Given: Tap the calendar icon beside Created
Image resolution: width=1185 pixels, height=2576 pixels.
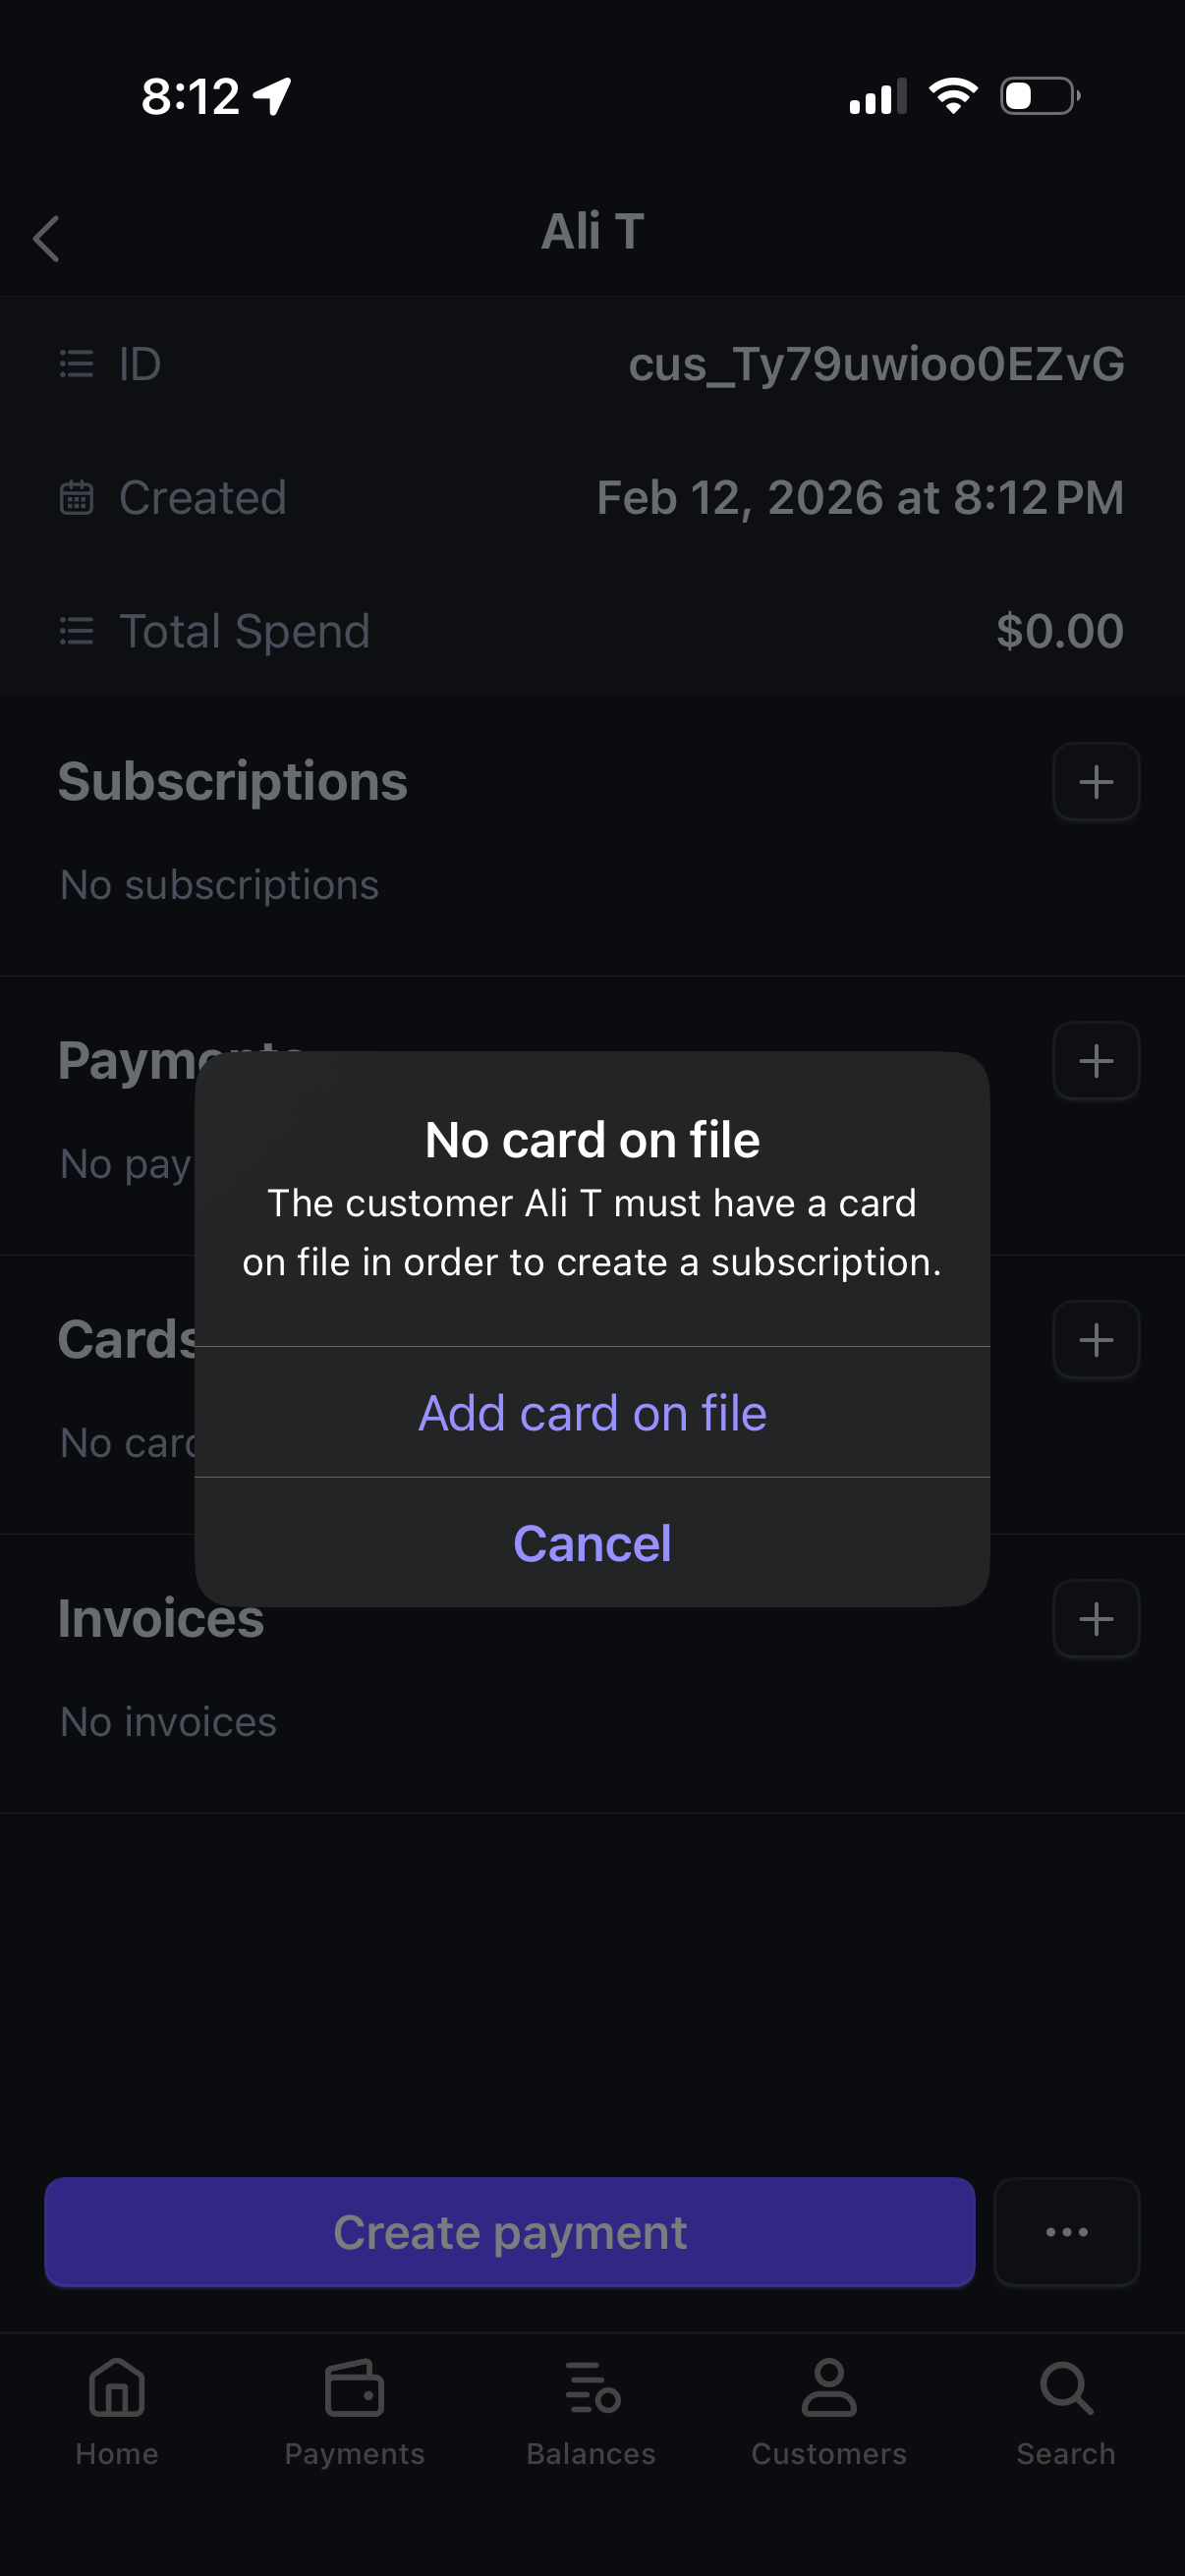Looking at the screenshot, I should click(77, 497).
